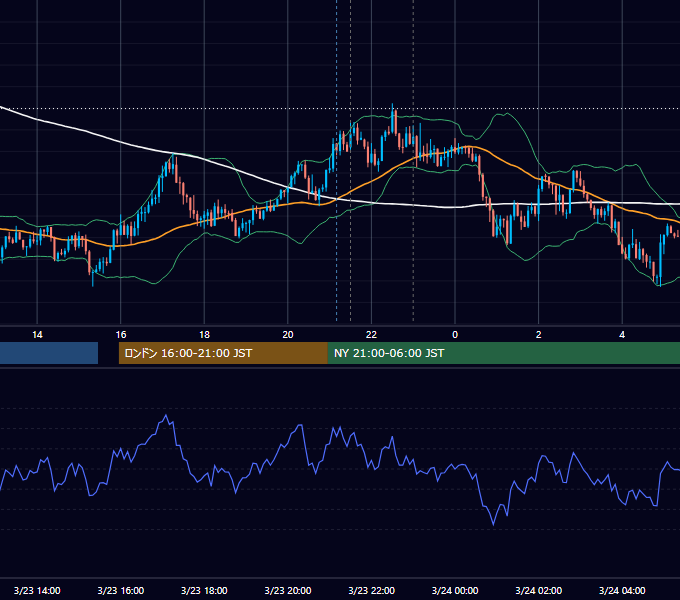Click the 16 hour label on price chart
The height and width of the screenshot is (600, 680).
click(121, 335)
